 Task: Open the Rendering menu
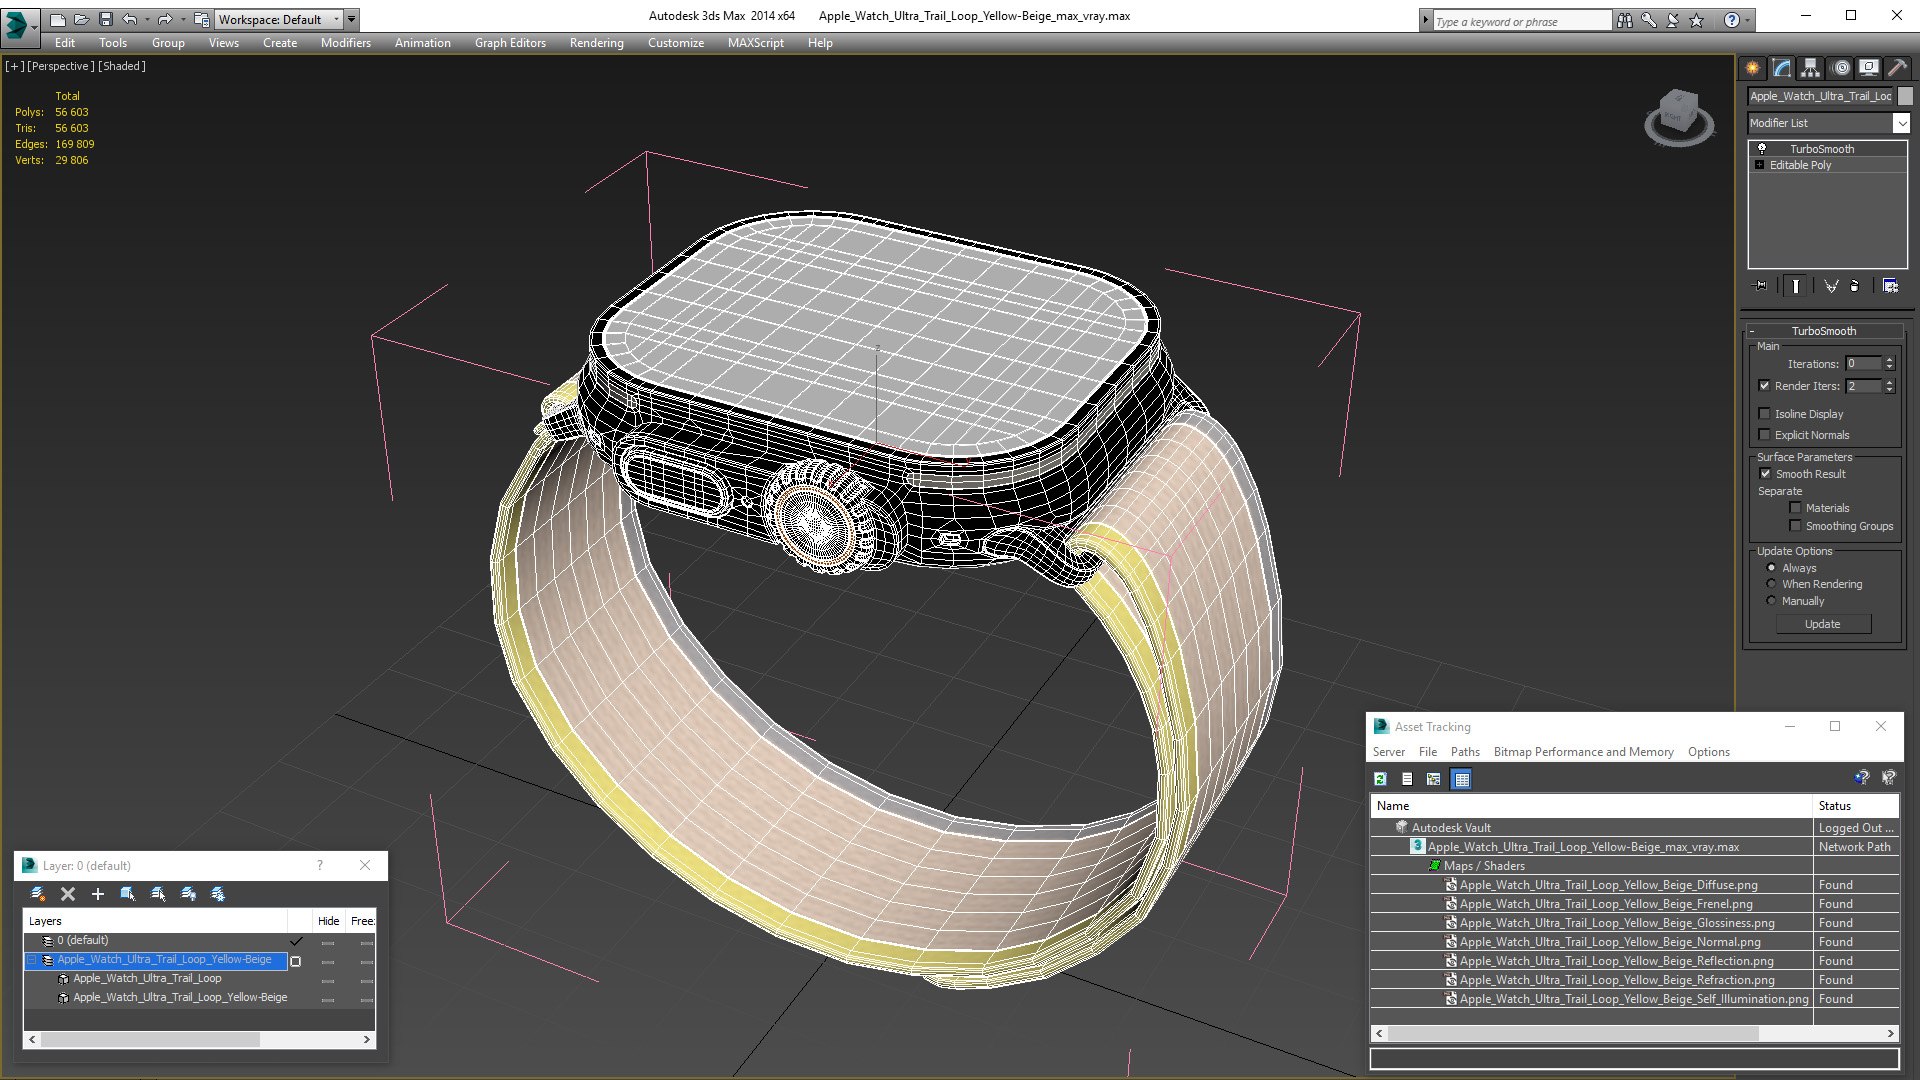(x=596, y=43)
